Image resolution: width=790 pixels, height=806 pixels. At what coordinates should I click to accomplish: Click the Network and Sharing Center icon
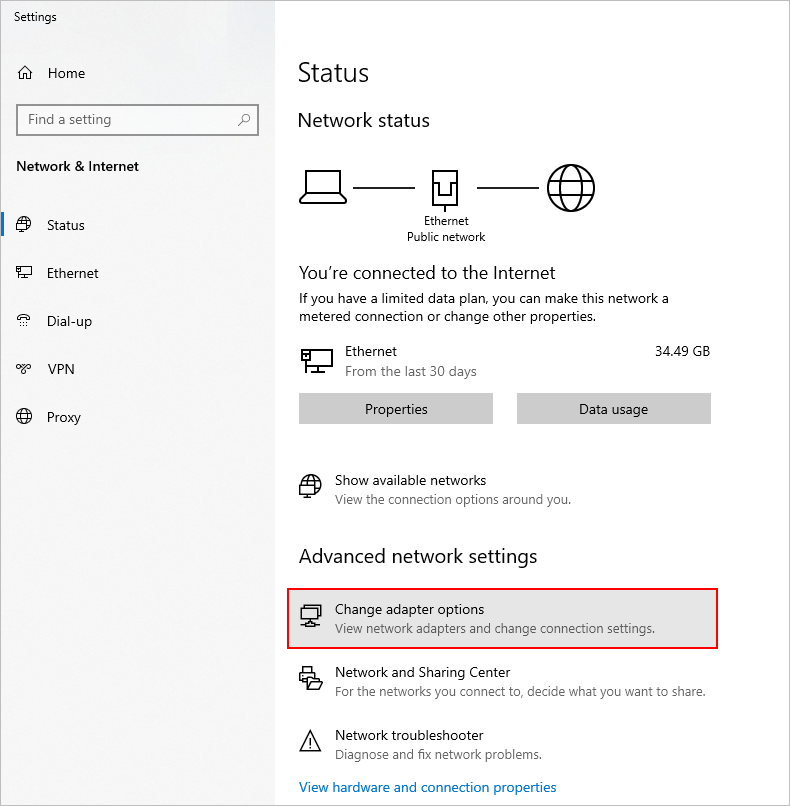coord(310,678)
